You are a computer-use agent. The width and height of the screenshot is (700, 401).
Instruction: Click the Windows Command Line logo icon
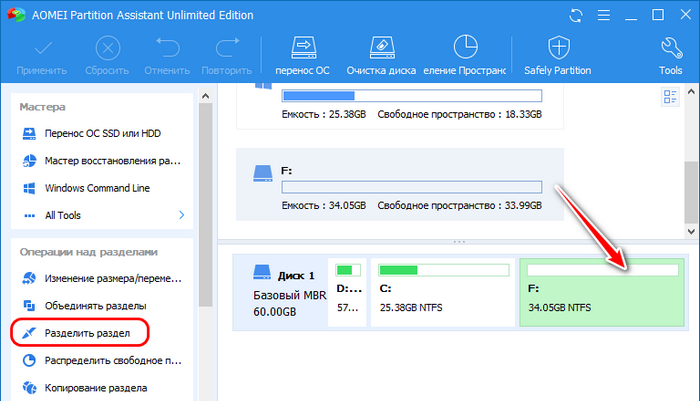coord(29,188)
